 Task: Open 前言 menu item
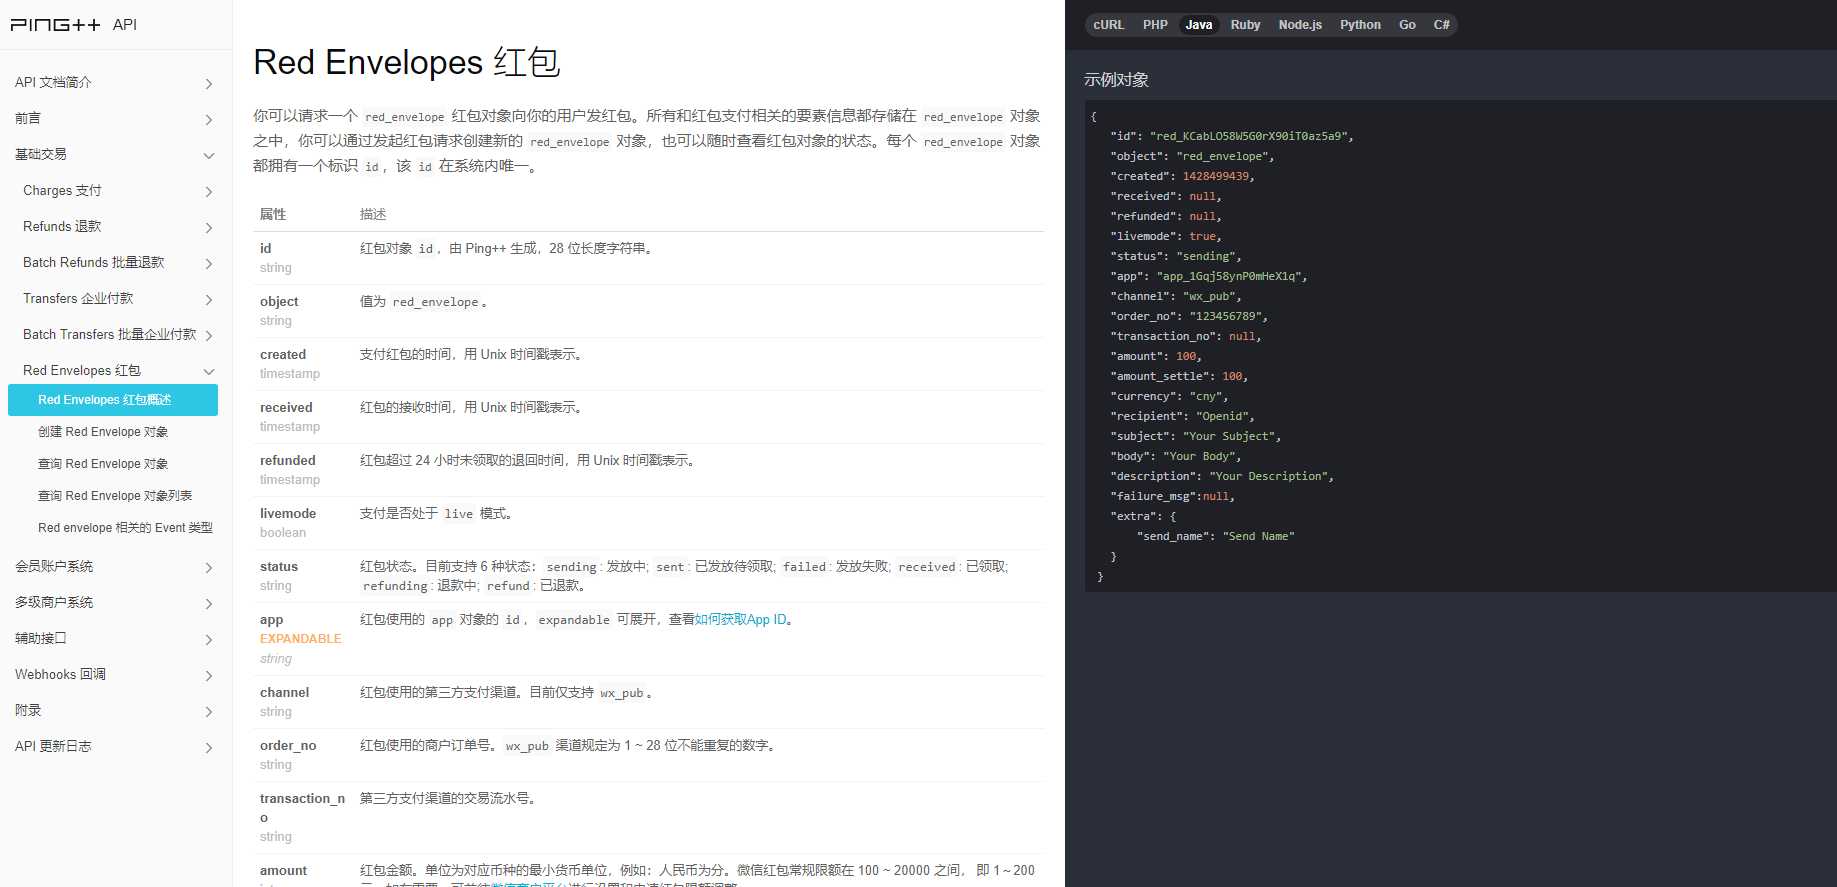point(28,118)
